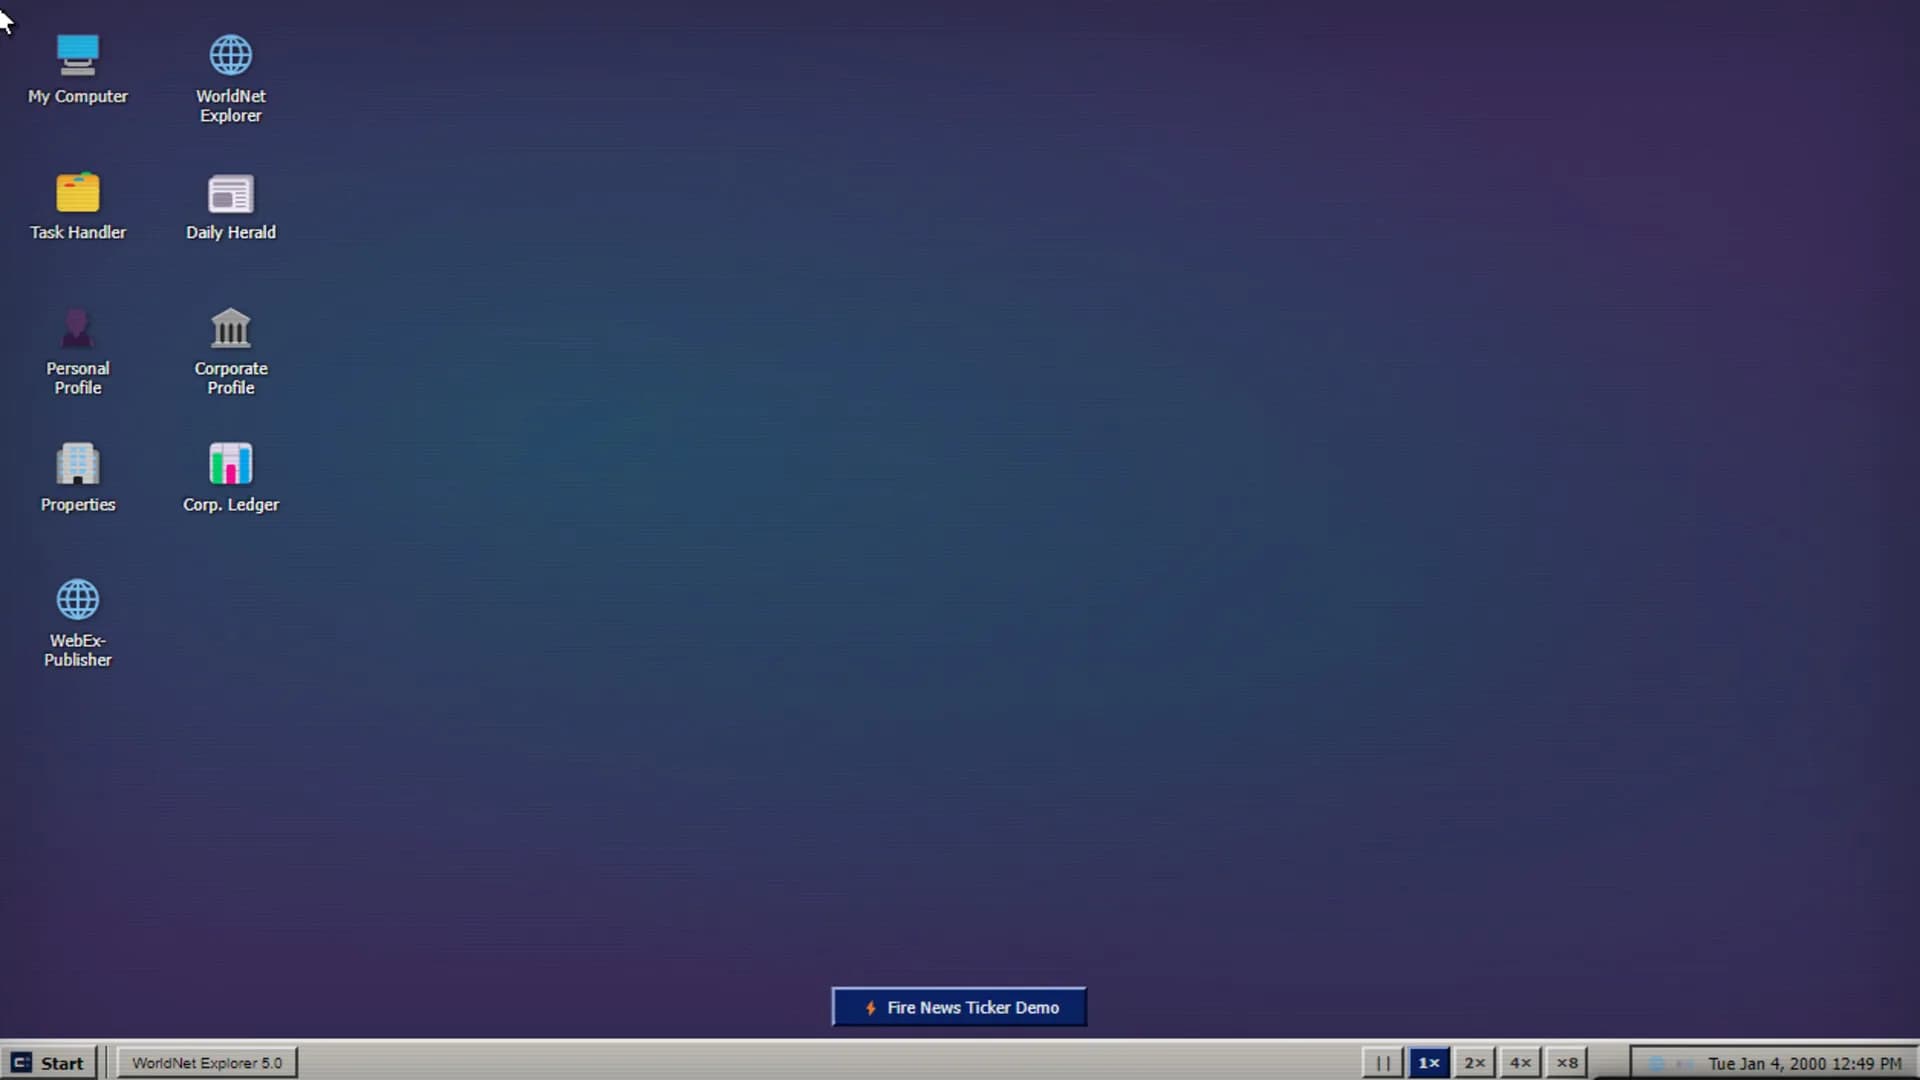Select the Personal Profile icon
Image resolution: width=1920 pixels, height=1080 pixels.
(78, 351)
